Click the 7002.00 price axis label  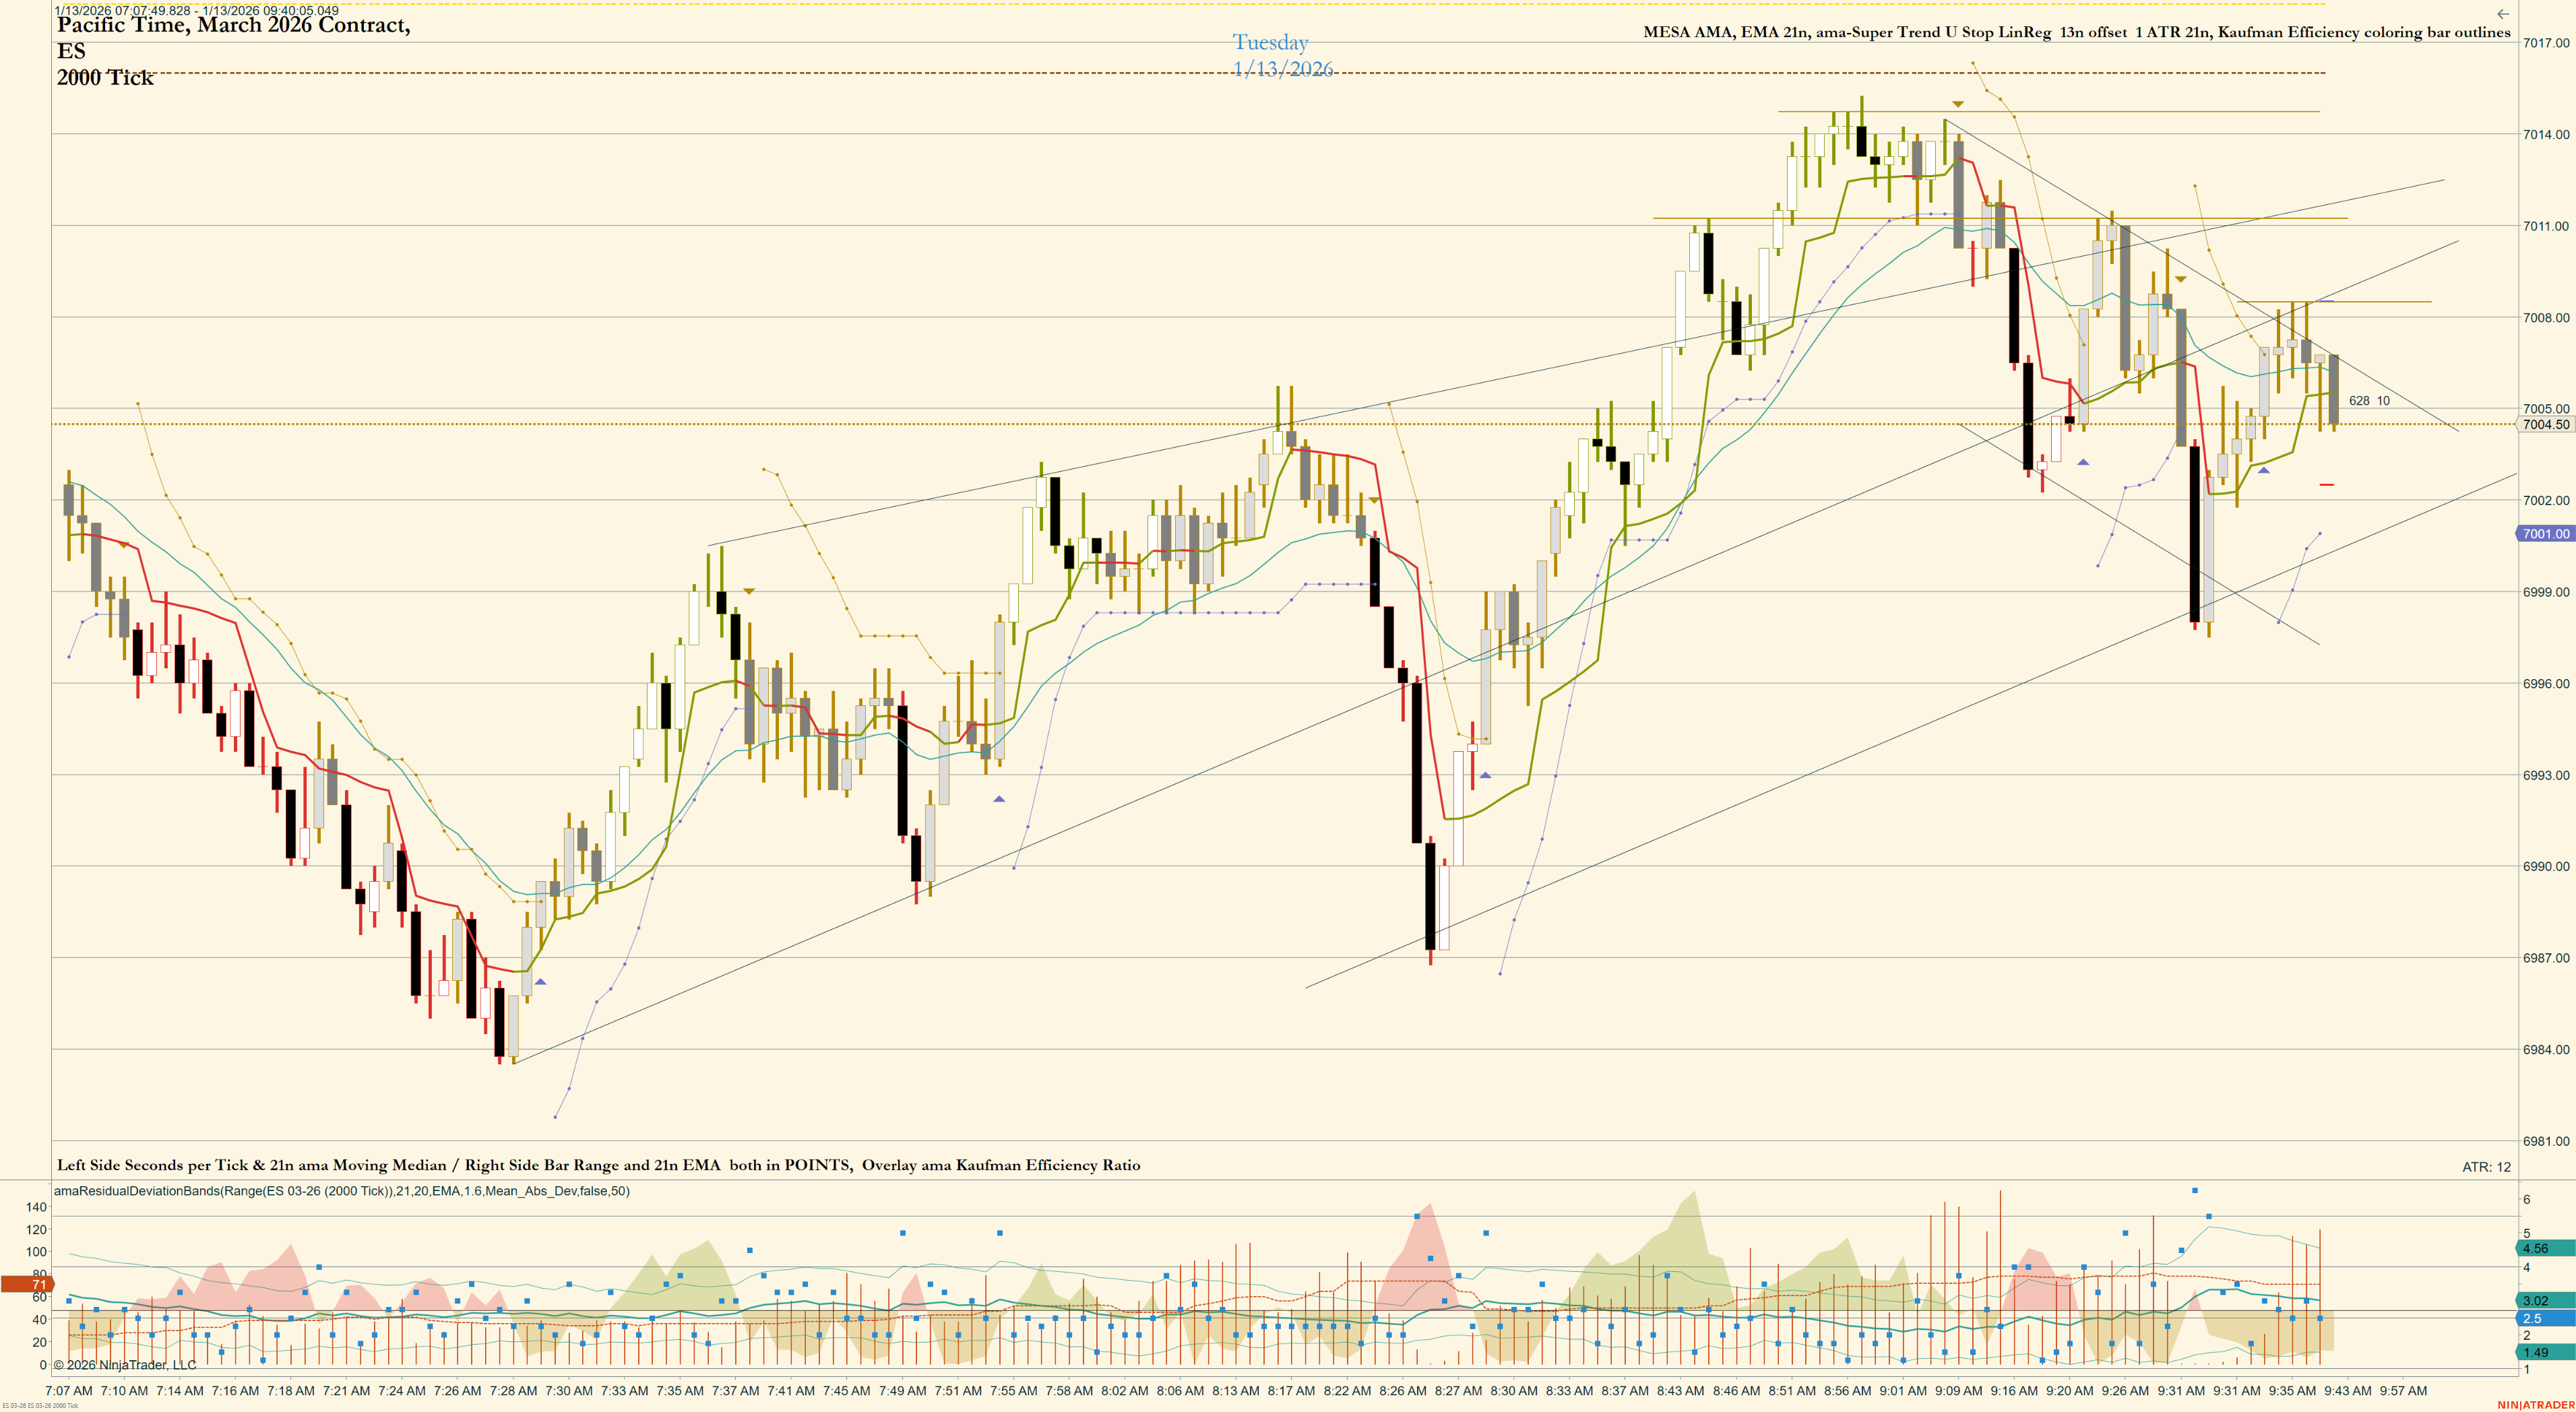click(x=2546, y=500)
